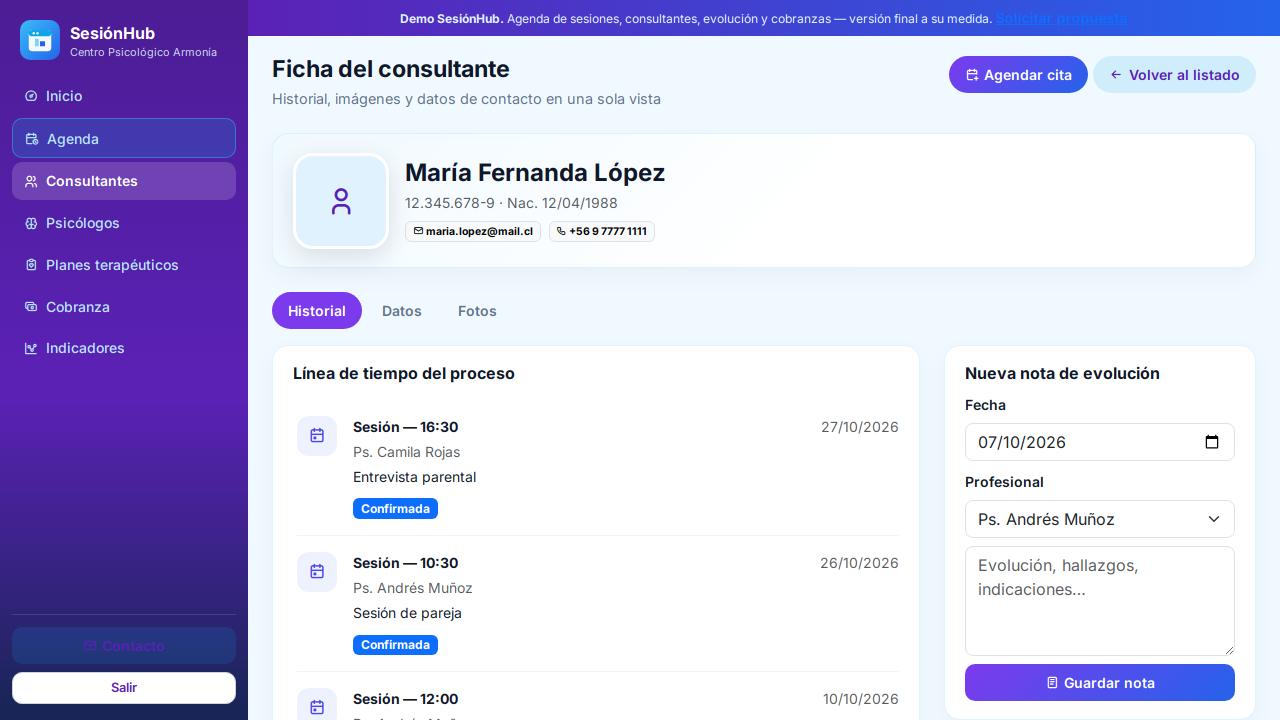Click calendar icon of Sesión 12:00 entry

point(317,705)
